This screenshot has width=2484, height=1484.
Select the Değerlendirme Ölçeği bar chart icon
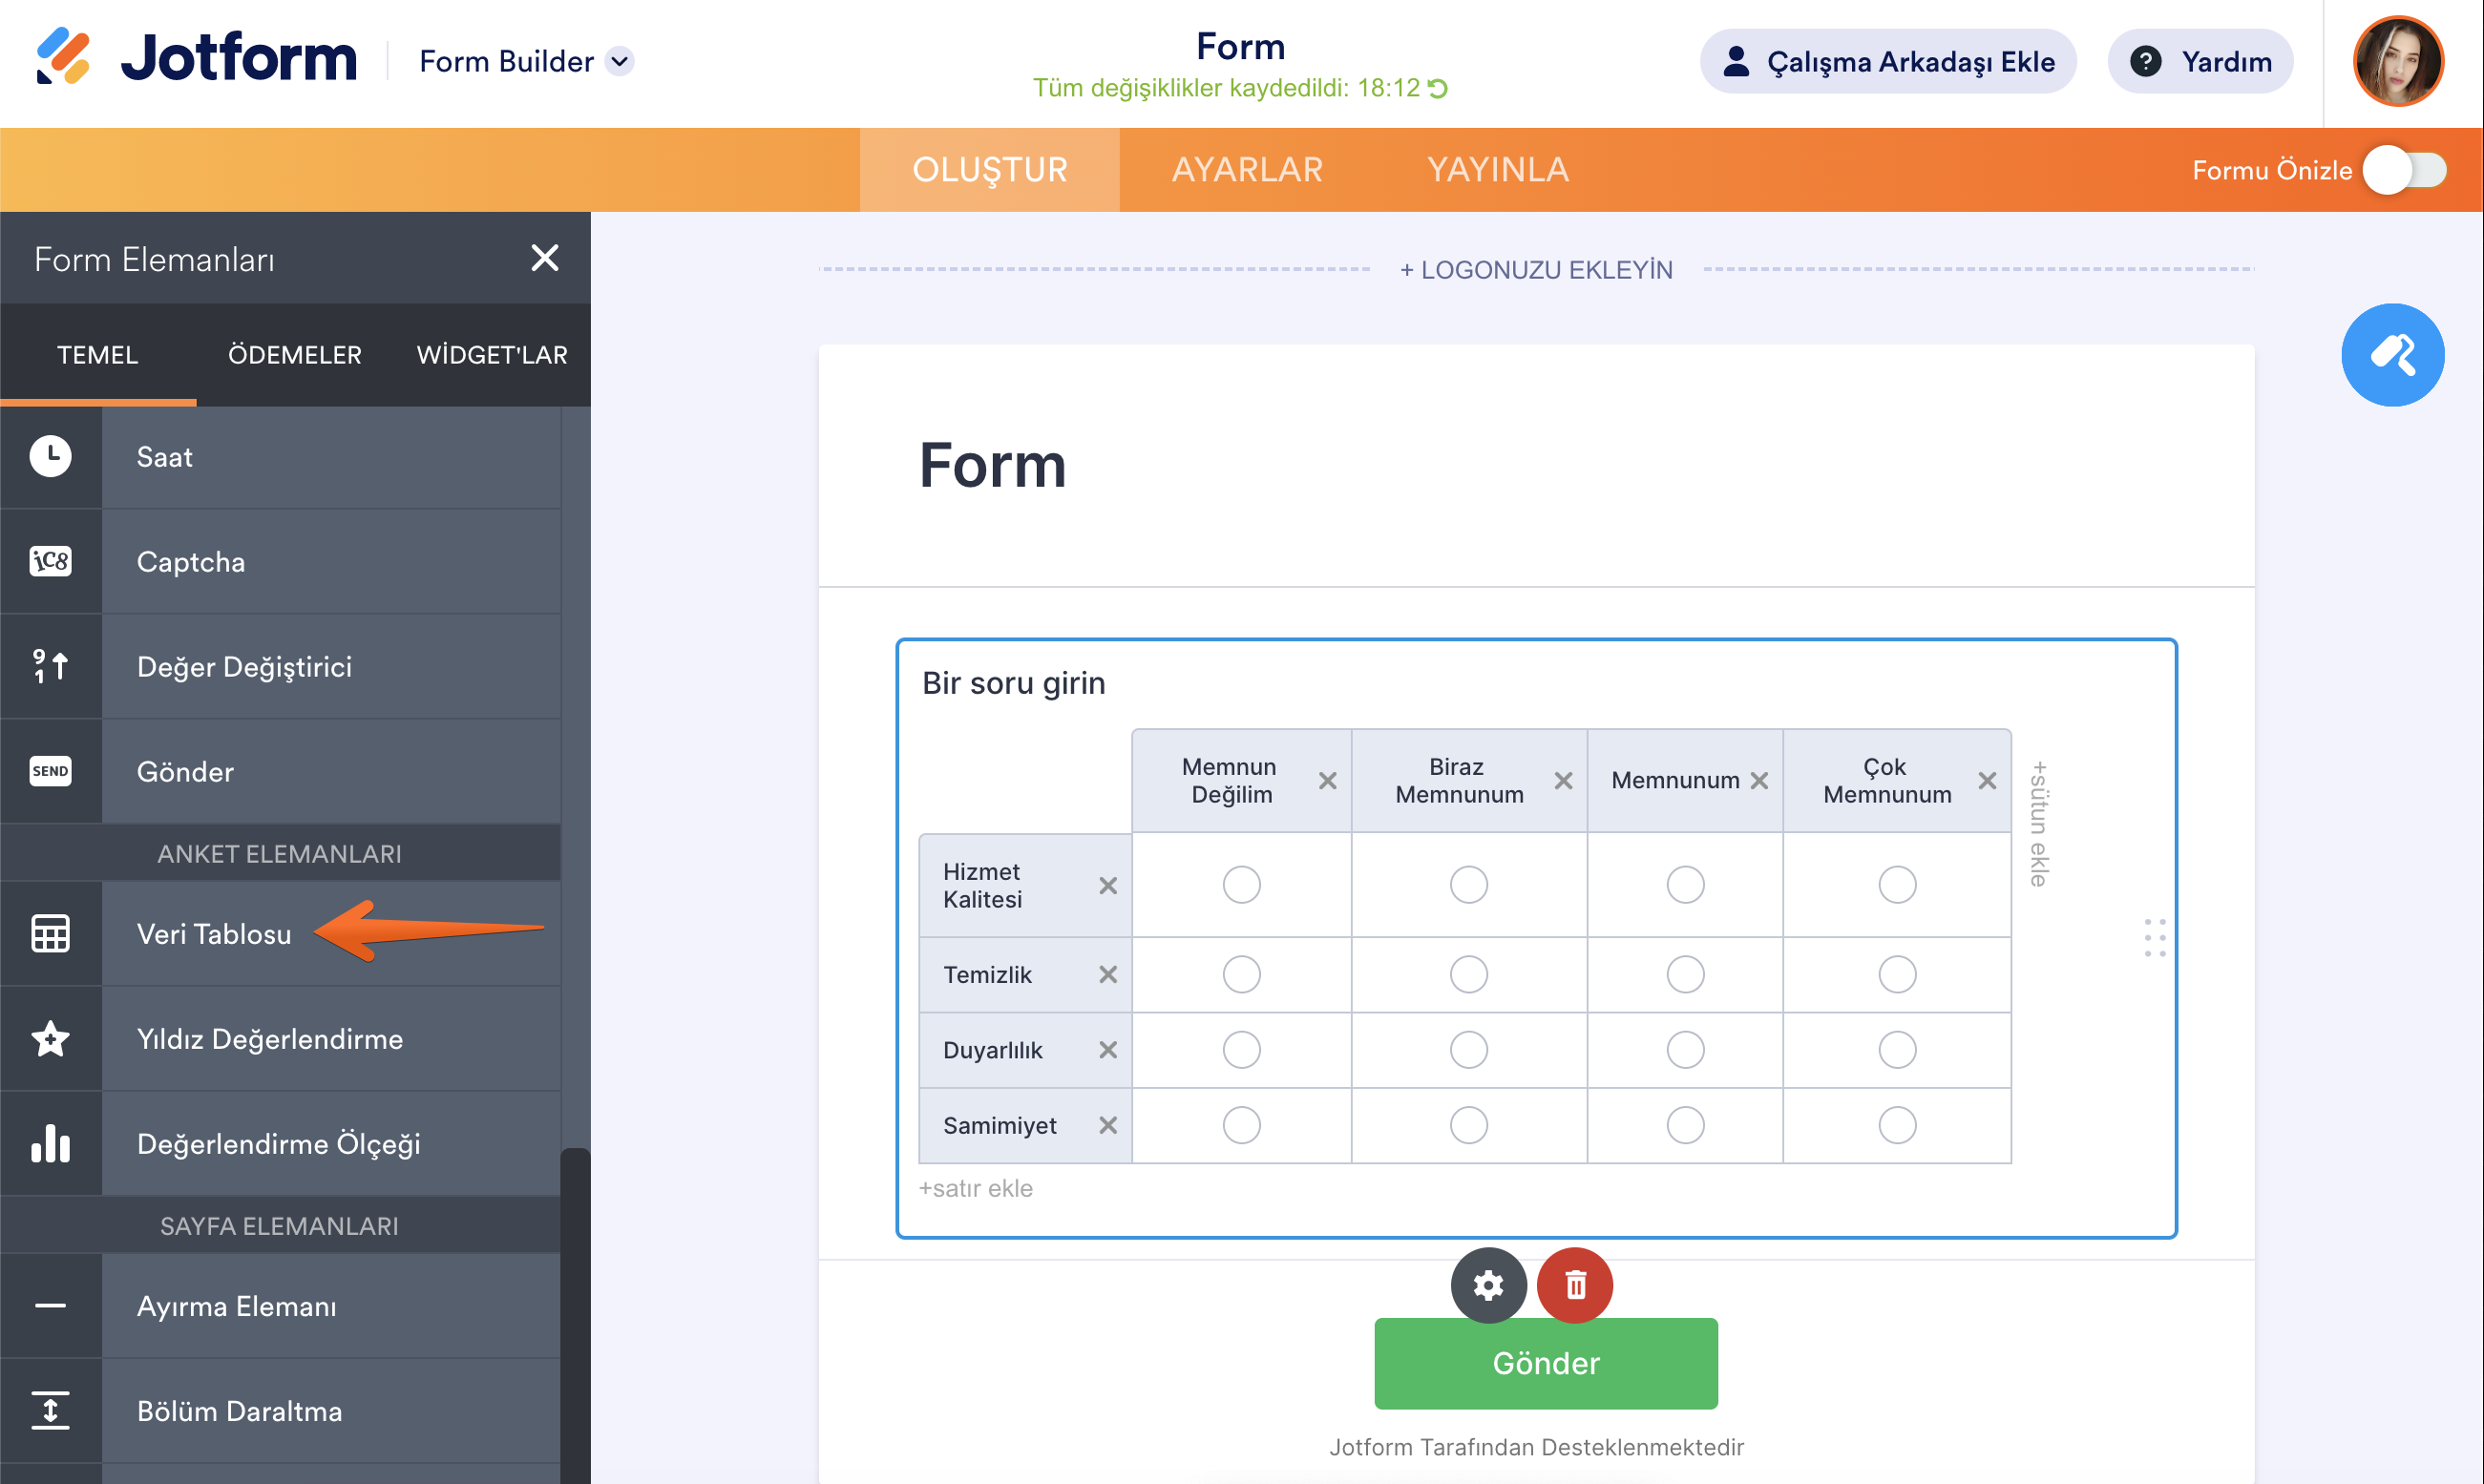click(x=50, y=1143)
